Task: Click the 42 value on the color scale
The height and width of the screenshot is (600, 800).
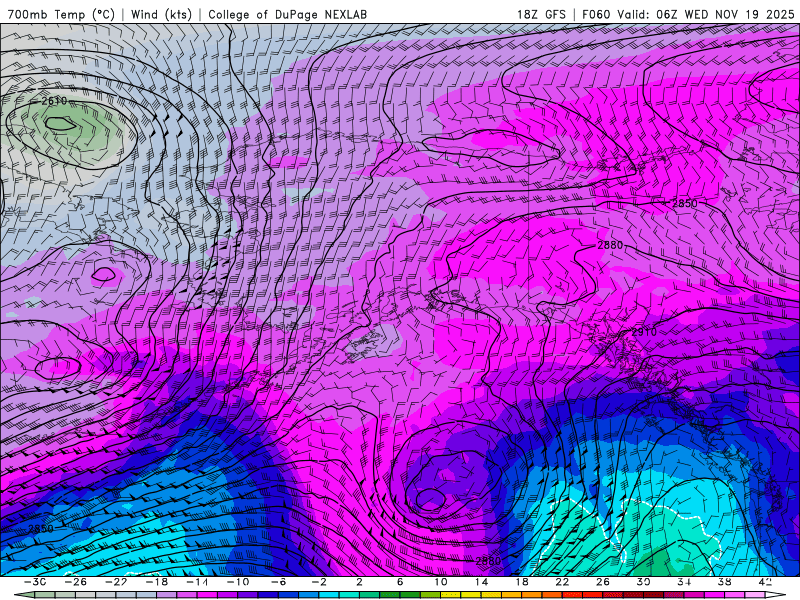Action: pyautogui.click(x=764, y=582)
